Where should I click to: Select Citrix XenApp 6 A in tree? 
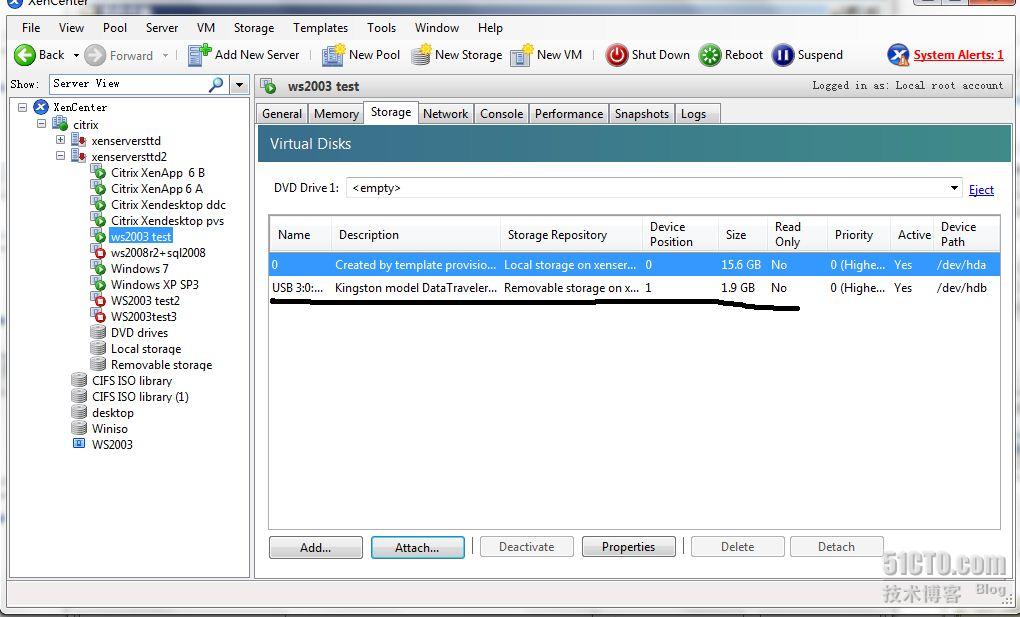[x=157, y=188]
